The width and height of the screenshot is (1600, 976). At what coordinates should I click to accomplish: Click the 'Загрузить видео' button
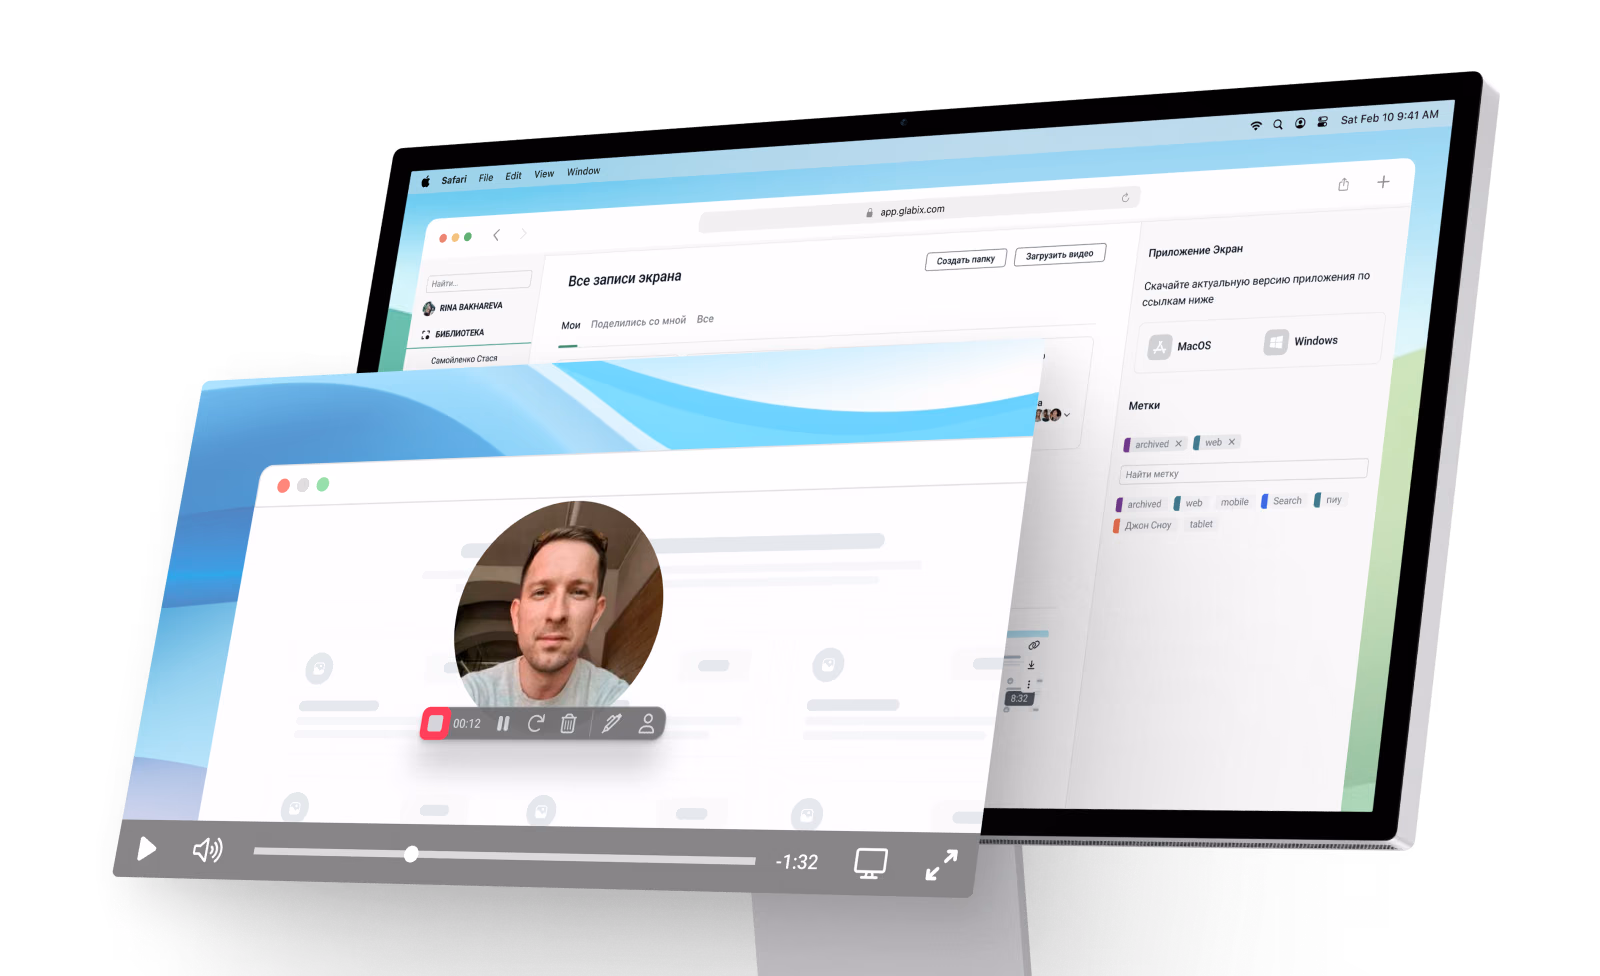pos(1059,255)
